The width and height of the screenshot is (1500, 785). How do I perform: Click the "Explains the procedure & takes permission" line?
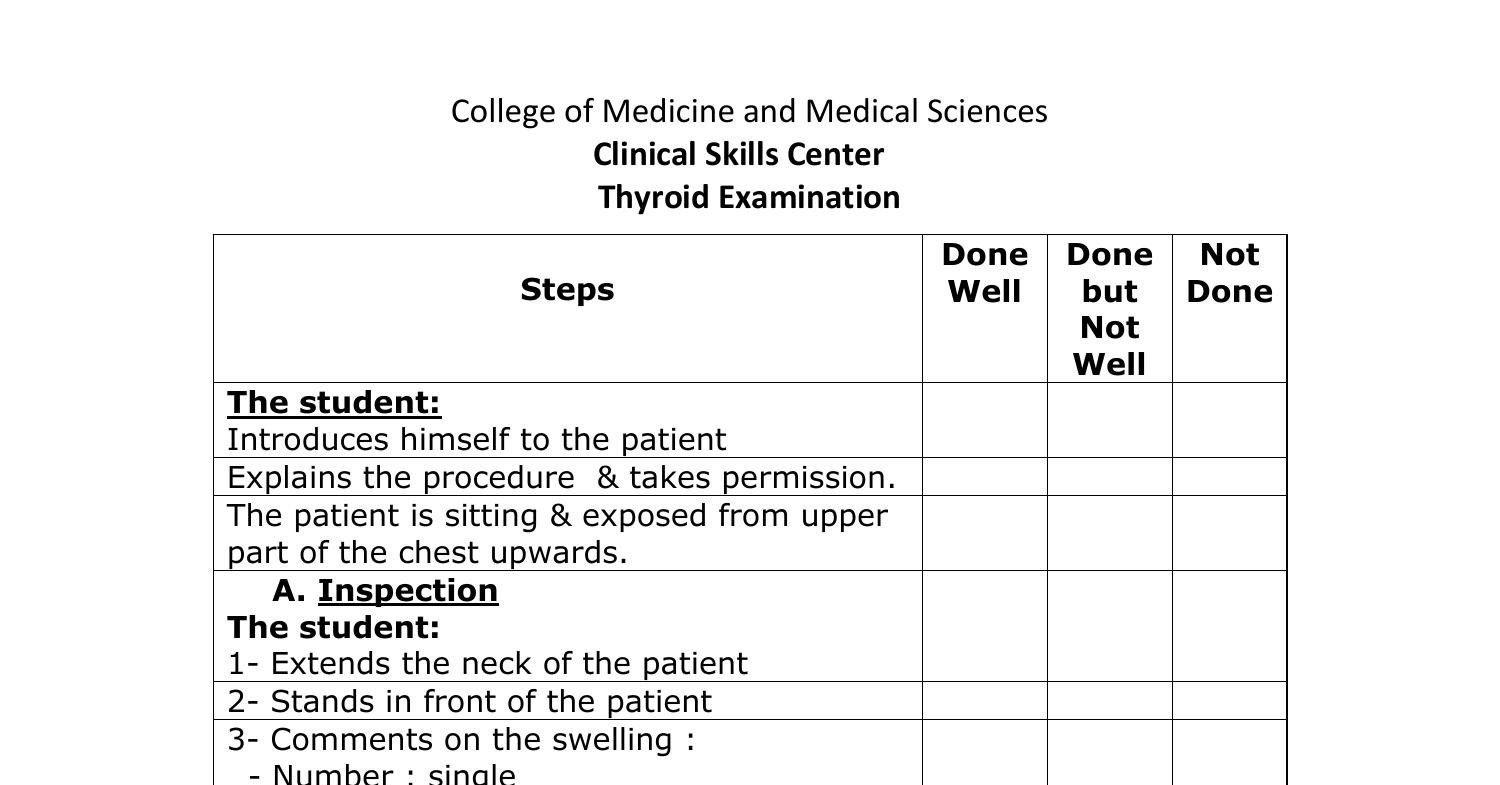[561, 478]
